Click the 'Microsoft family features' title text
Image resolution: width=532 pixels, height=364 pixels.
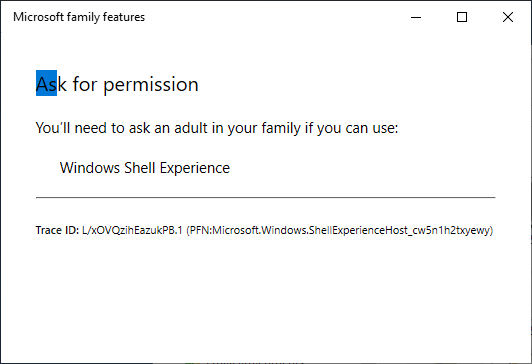[x=79, y=17]
